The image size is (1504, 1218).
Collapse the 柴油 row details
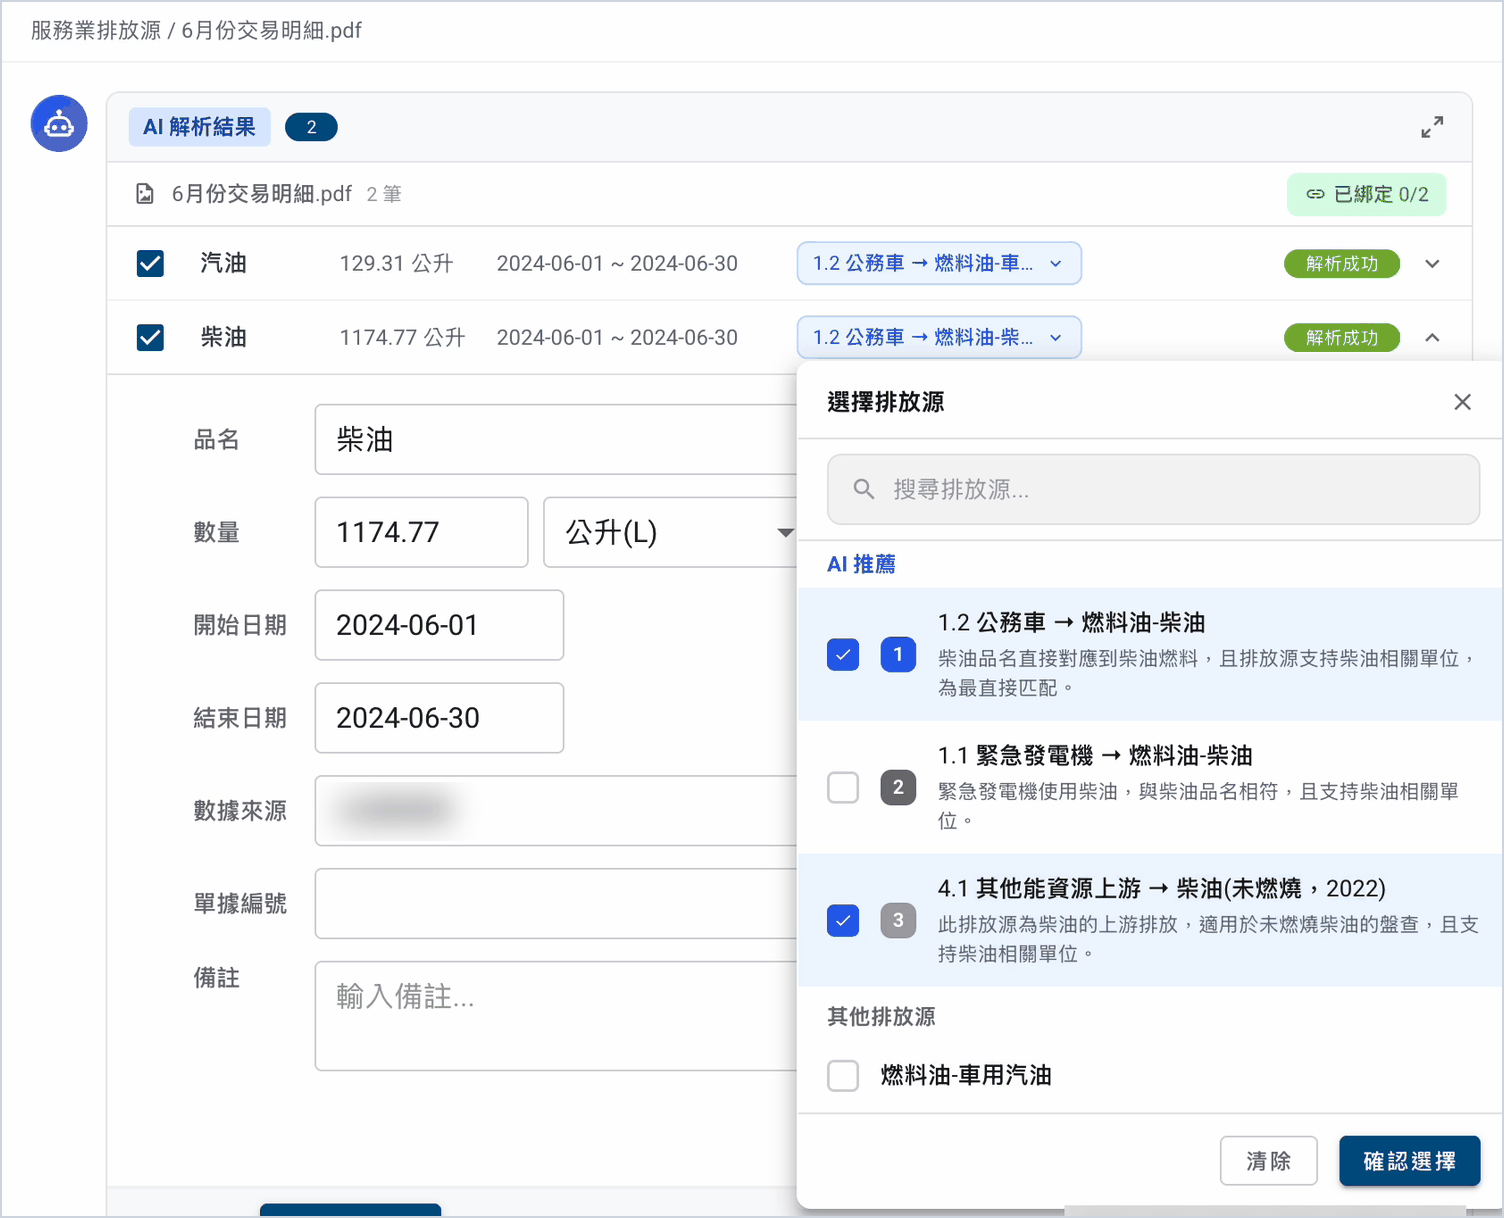[x=1432, y=338]
